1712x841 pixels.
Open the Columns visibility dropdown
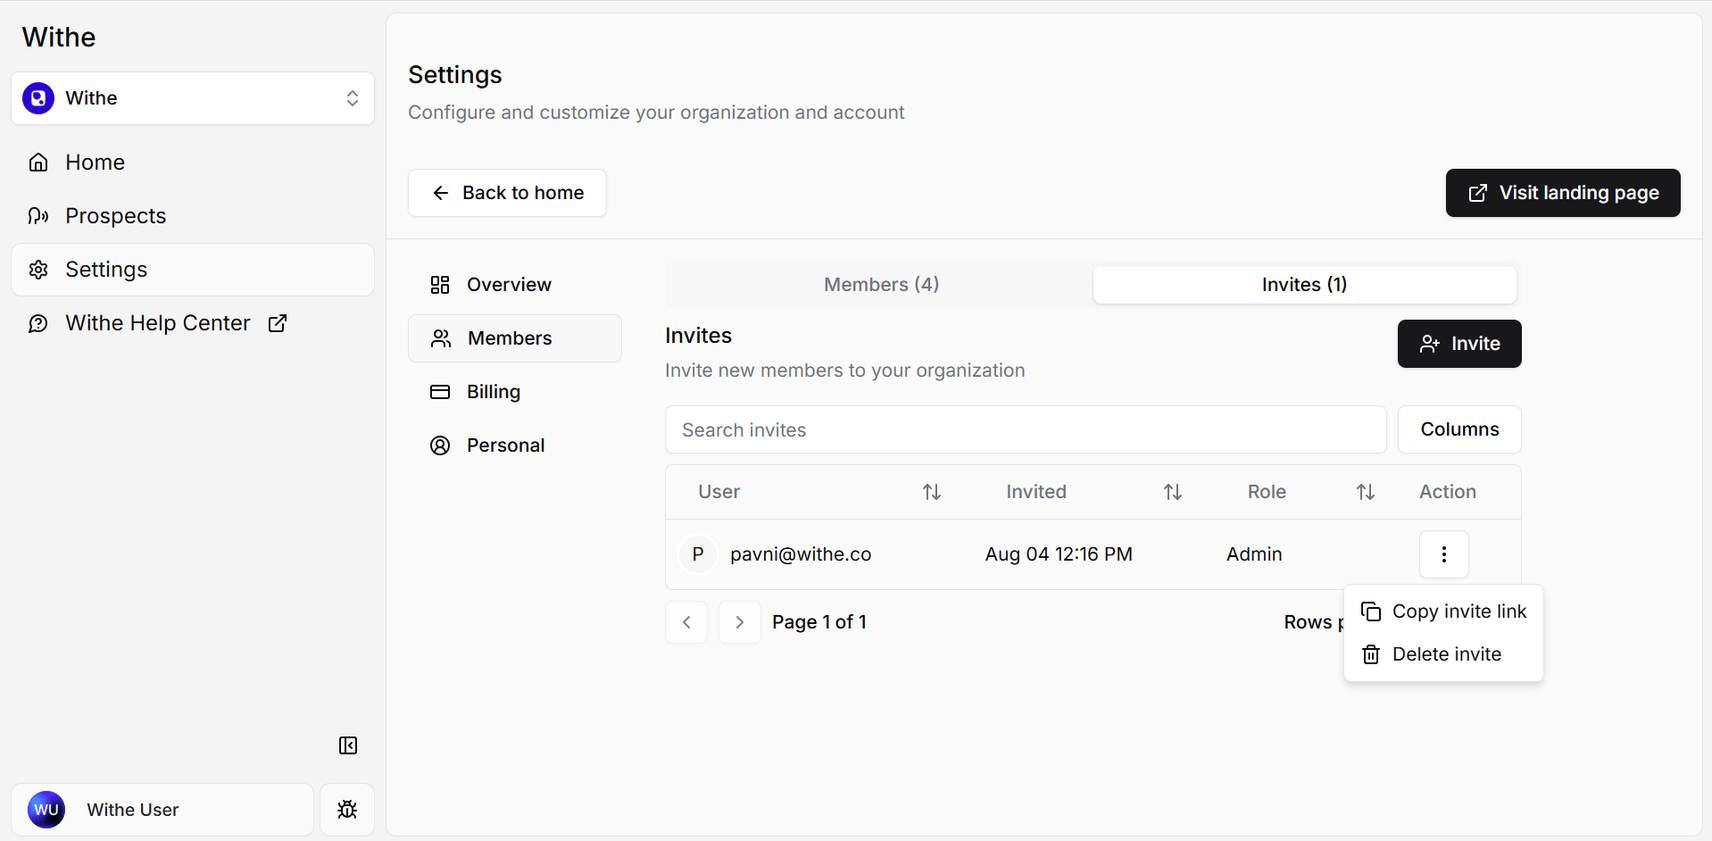tap(1460, 430)
